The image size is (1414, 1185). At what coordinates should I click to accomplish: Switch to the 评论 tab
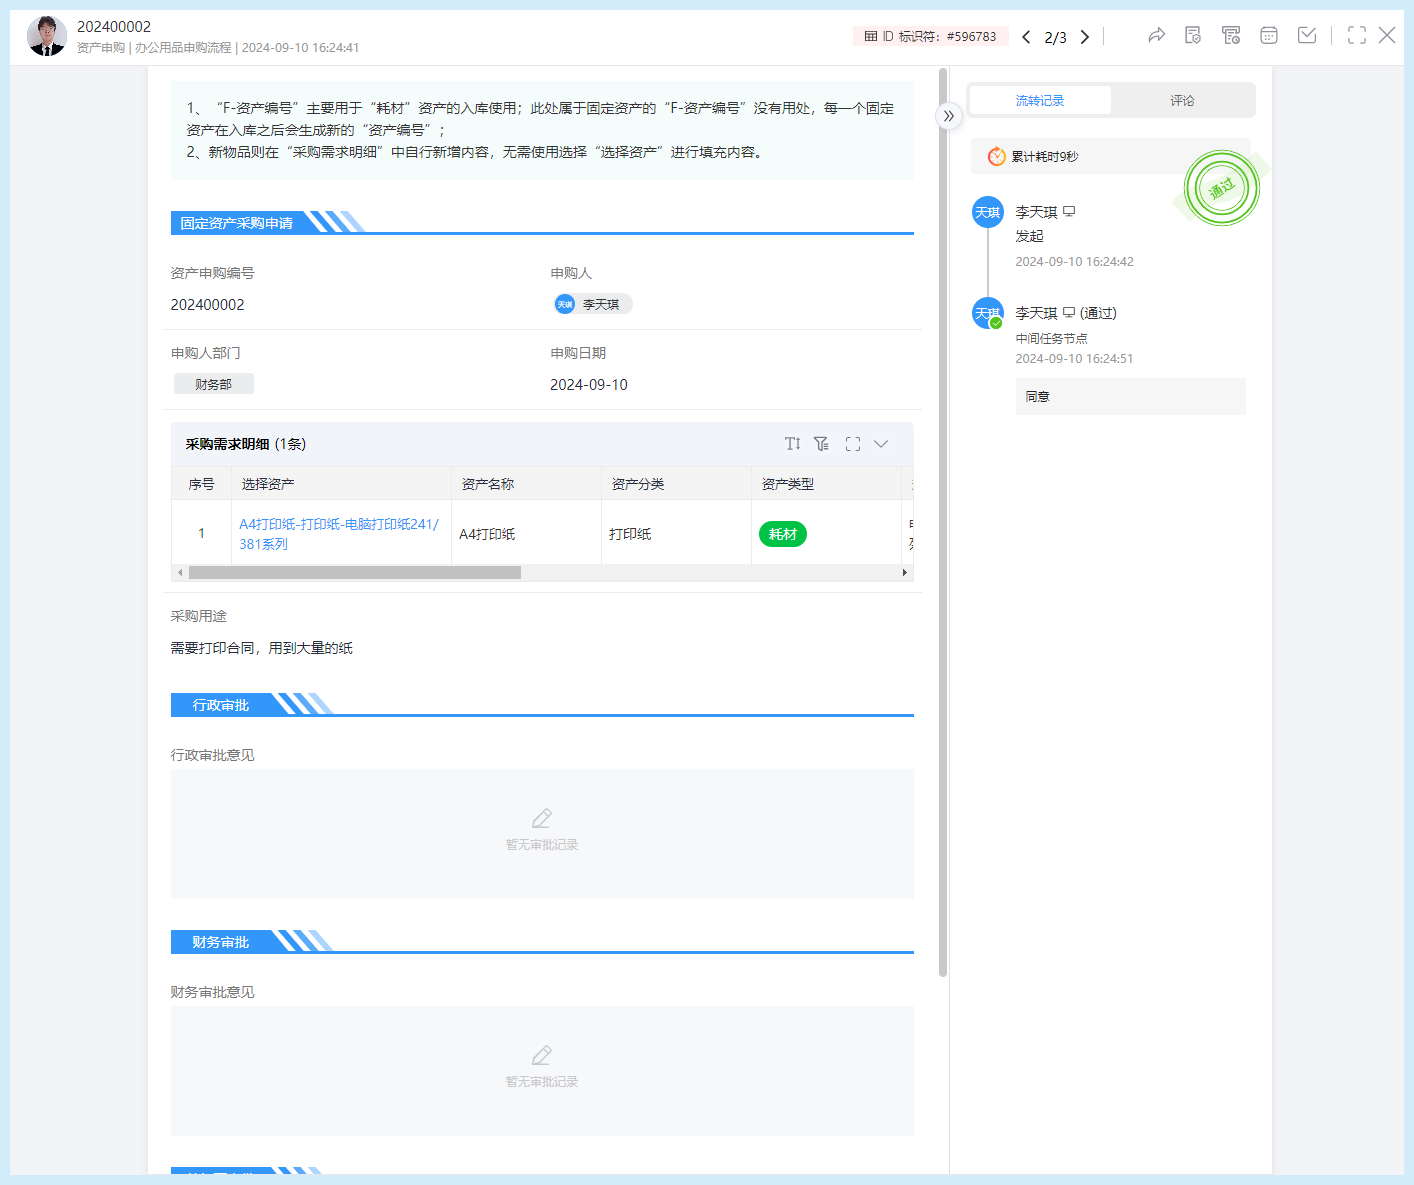coord(1182,101)
